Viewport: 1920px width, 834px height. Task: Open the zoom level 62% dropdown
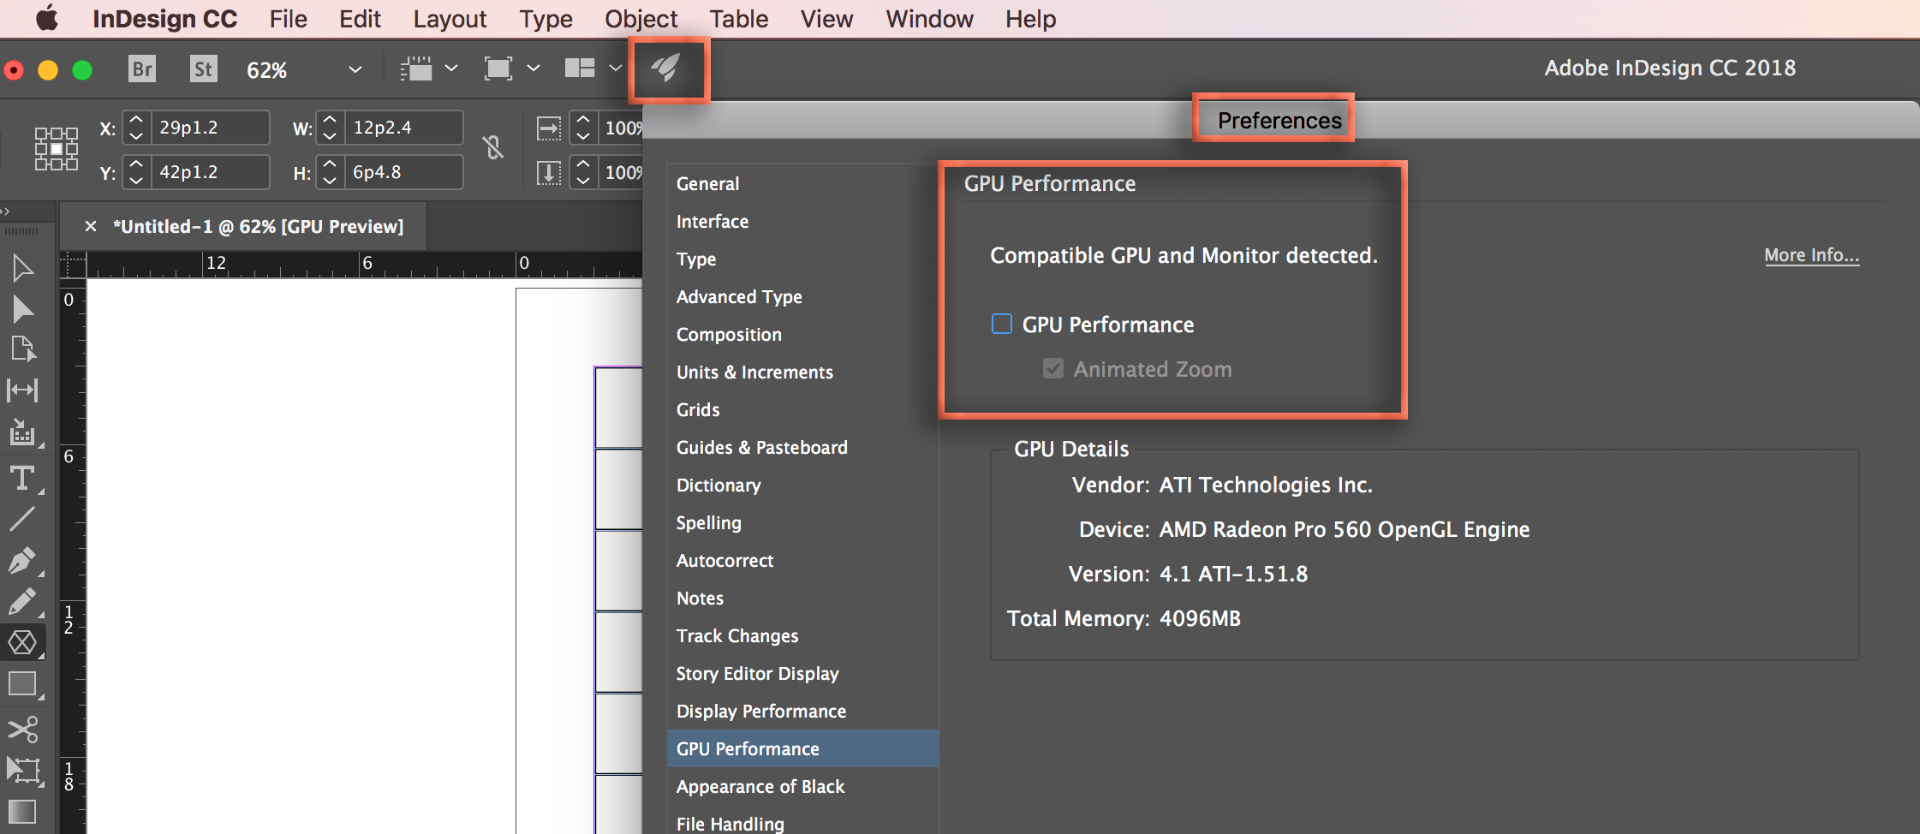(355, 70)
